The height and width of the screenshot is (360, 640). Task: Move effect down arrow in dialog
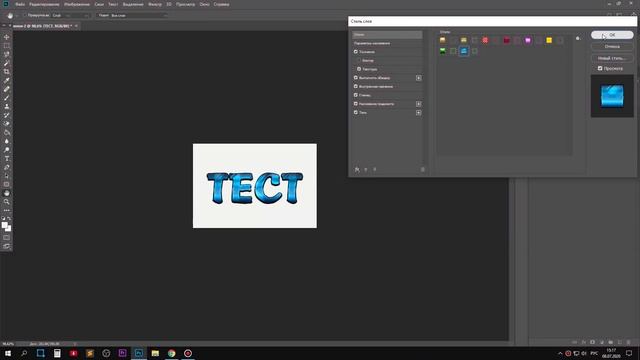[375, 169]
